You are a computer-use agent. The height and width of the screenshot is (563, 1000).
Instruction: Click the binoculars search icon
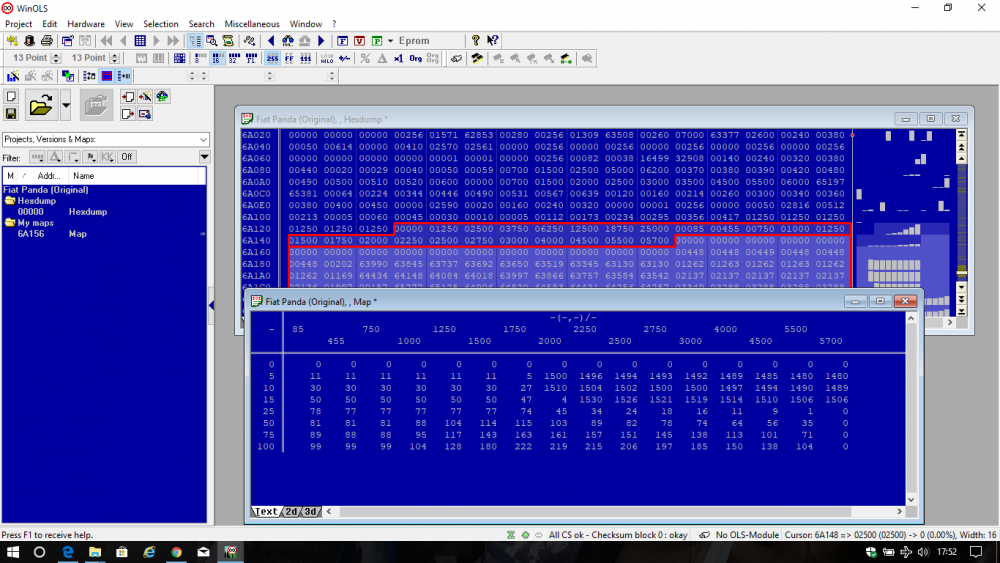pos(288,41)
